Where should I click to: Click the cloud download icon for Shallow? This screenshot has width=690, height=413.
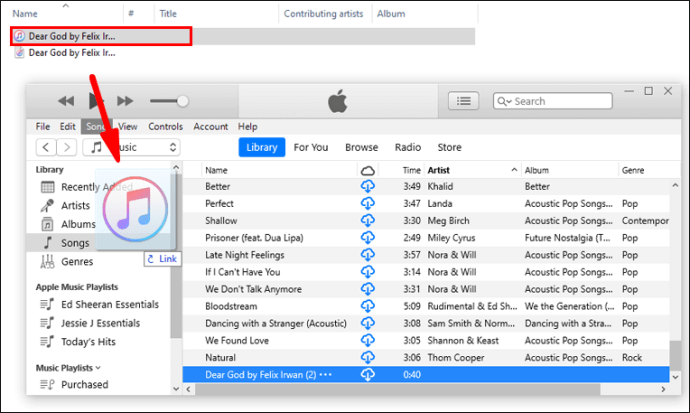(367, 221)
